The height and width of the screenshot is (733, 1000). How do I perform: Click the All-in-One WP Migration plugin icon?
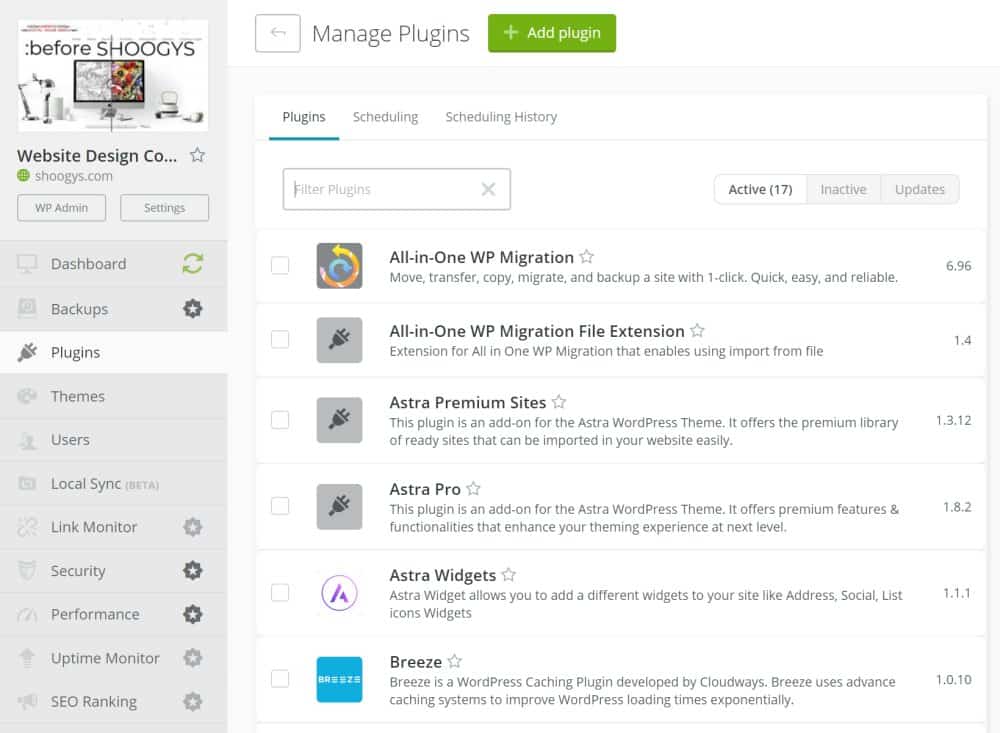point(339,265)
